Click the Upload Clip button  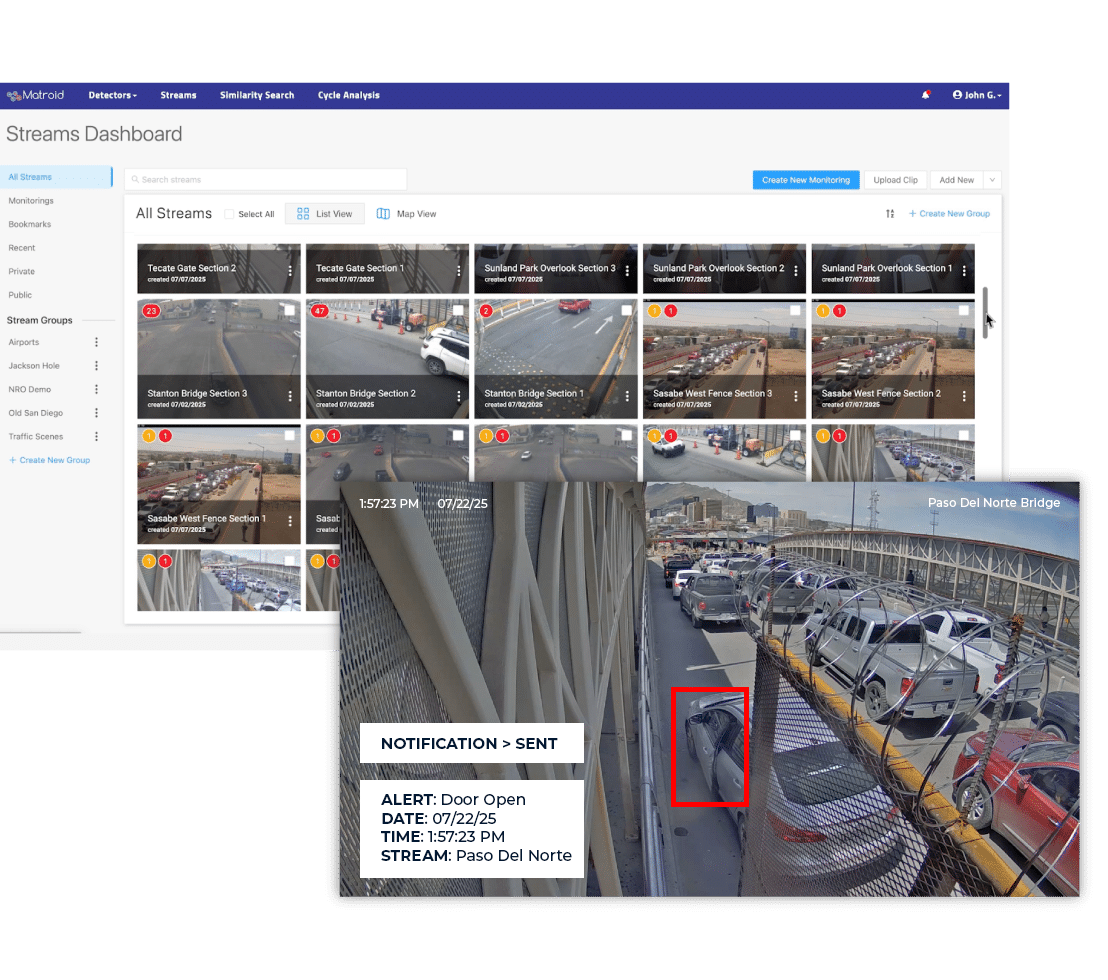(895, 180)
